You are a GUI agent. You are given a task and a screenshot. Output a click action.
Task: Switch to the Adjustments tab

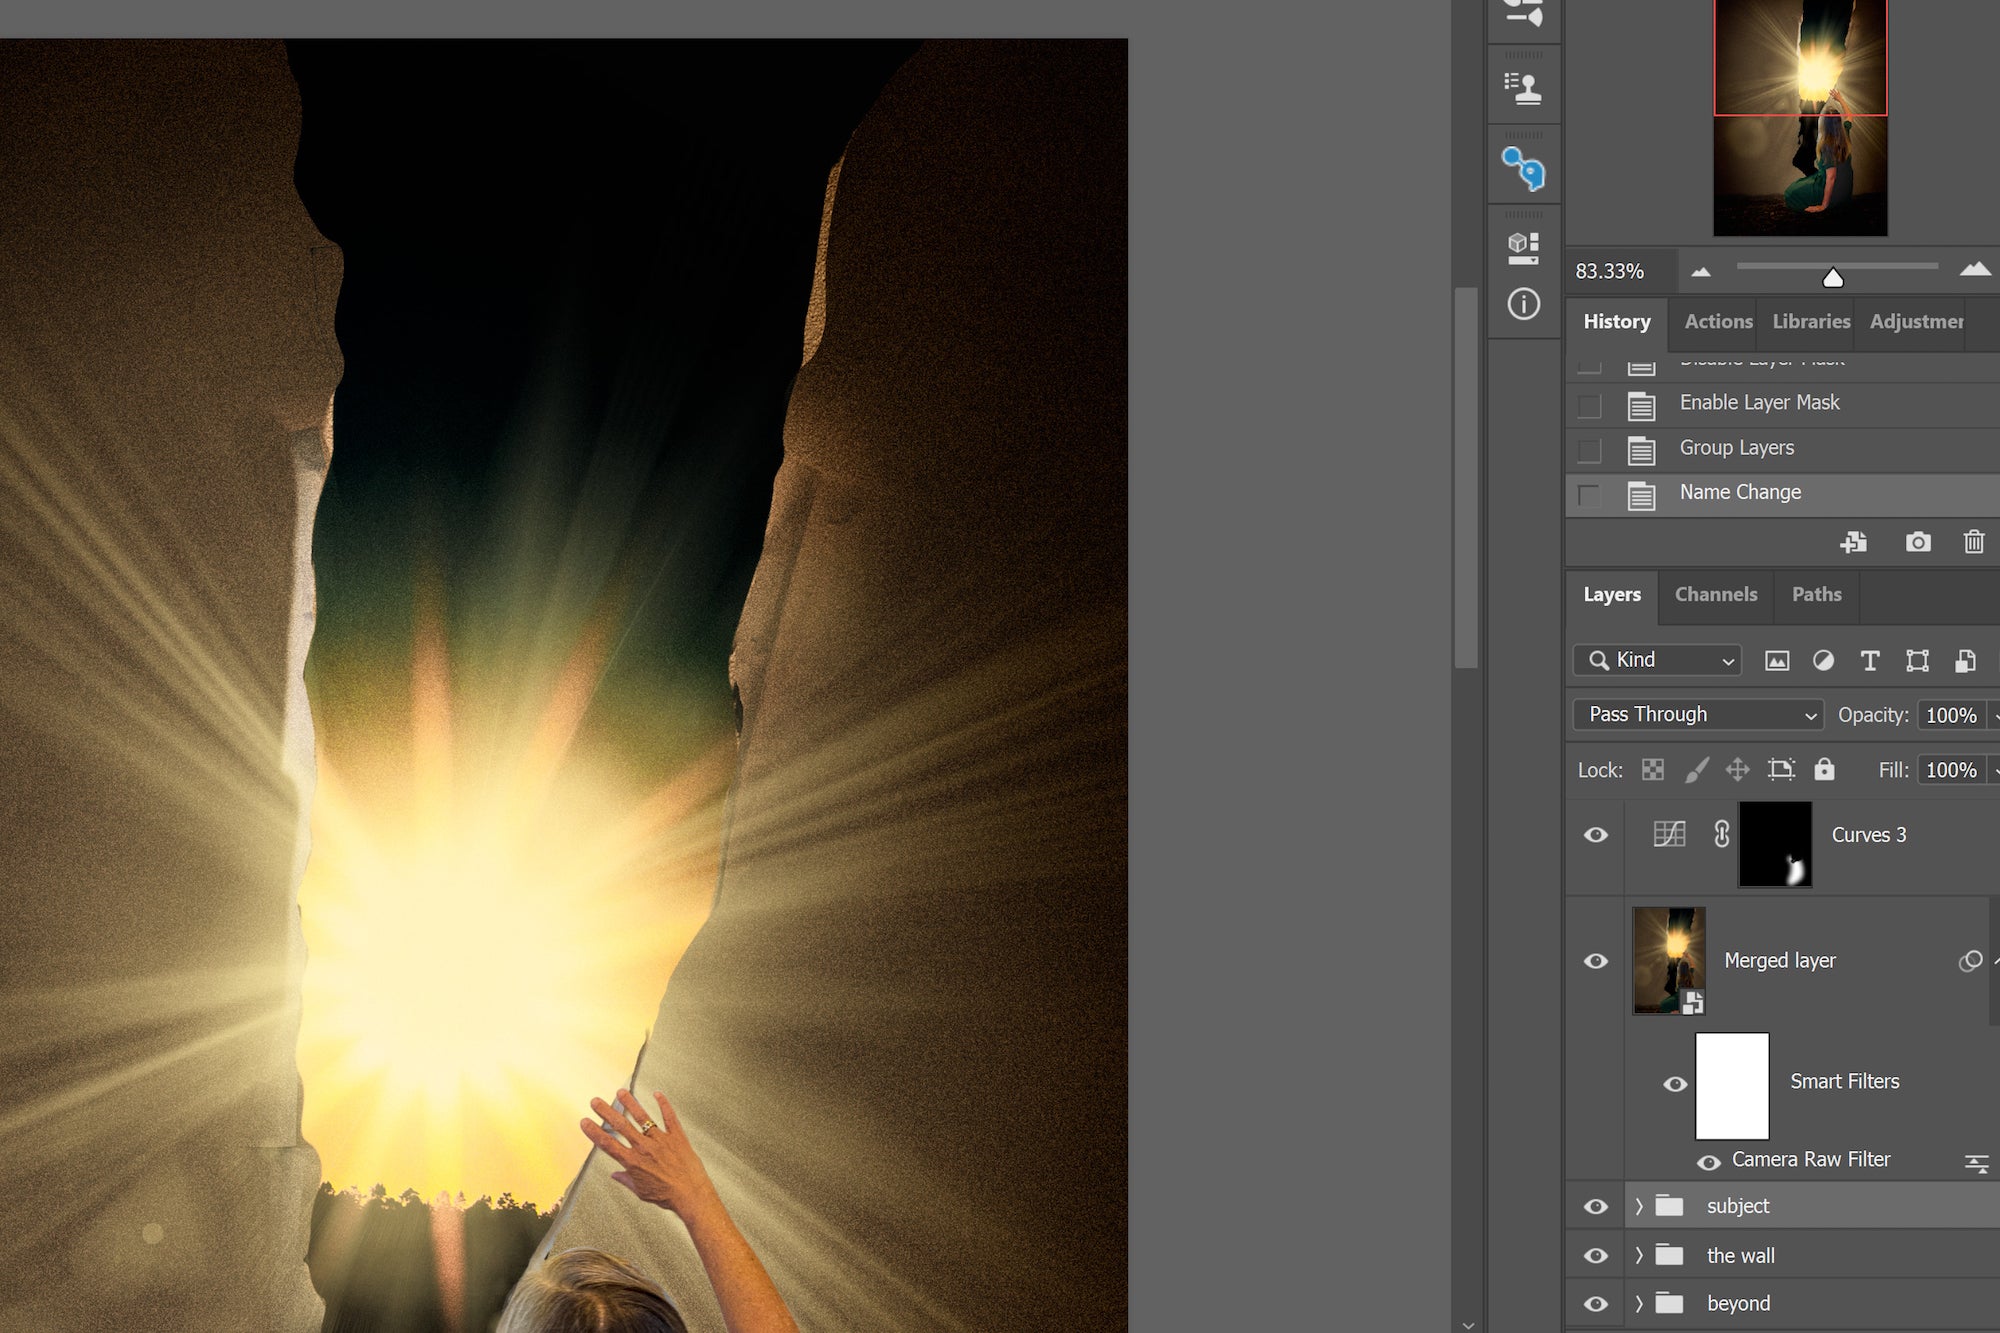coord(1916,322)
